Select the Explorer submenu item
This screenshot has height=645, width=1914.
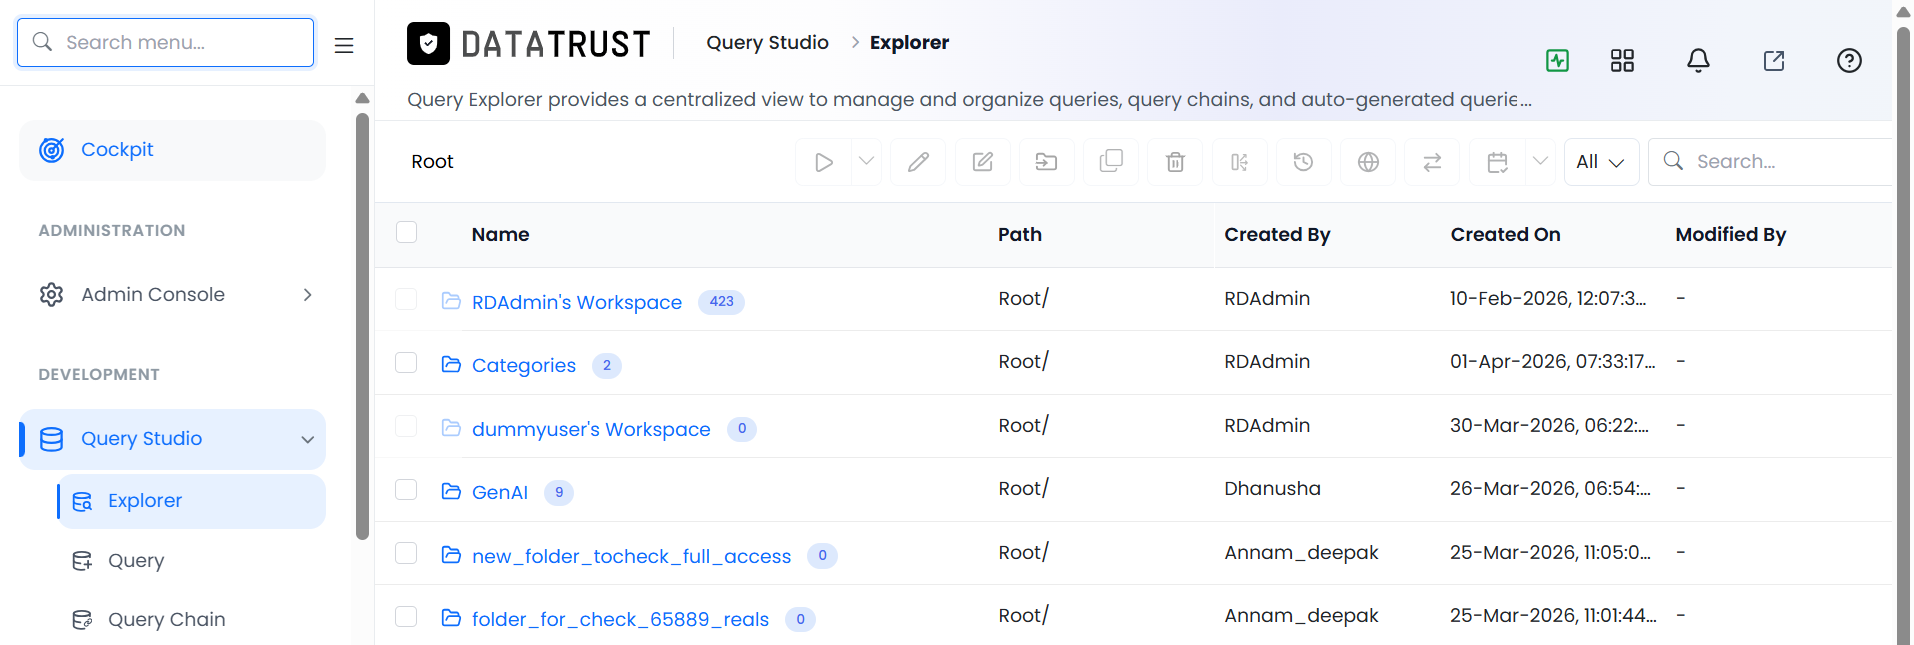pos(191,501)
